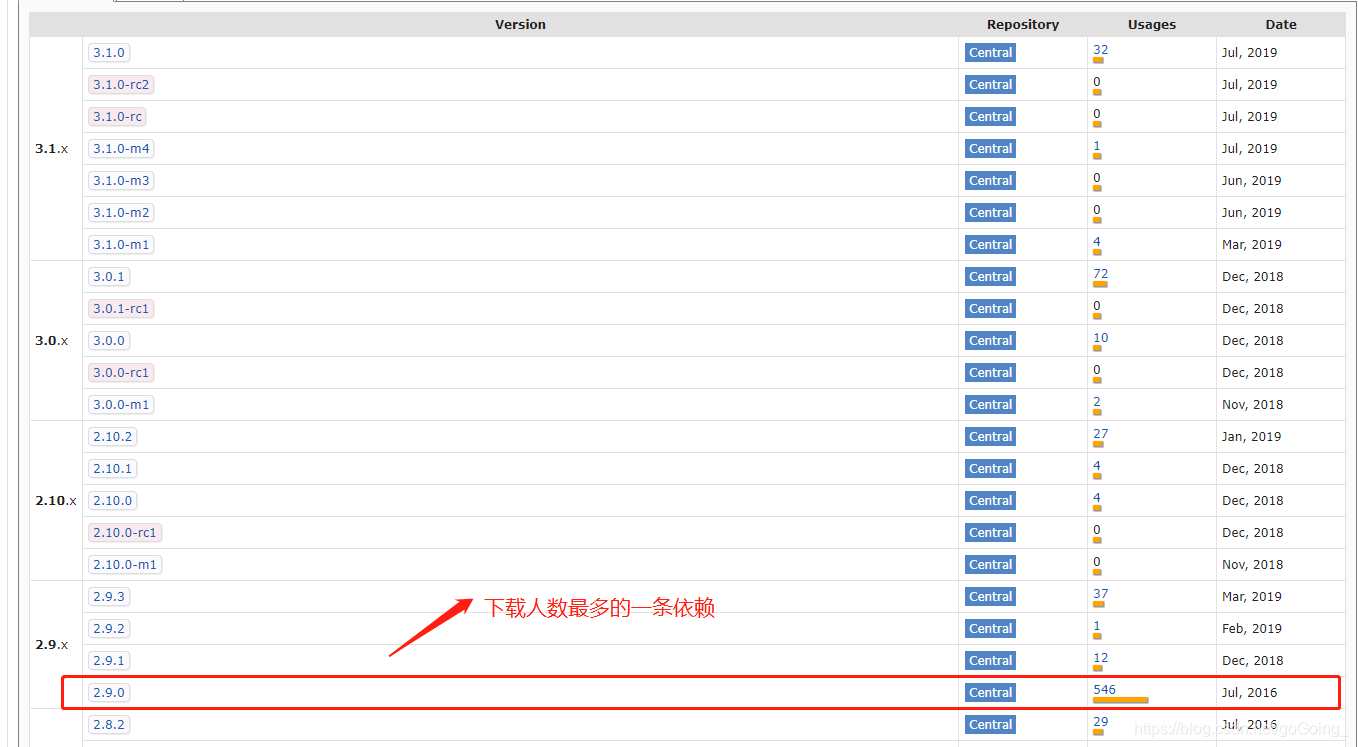
Task: Click the Repository column header
Action: 1023,25
